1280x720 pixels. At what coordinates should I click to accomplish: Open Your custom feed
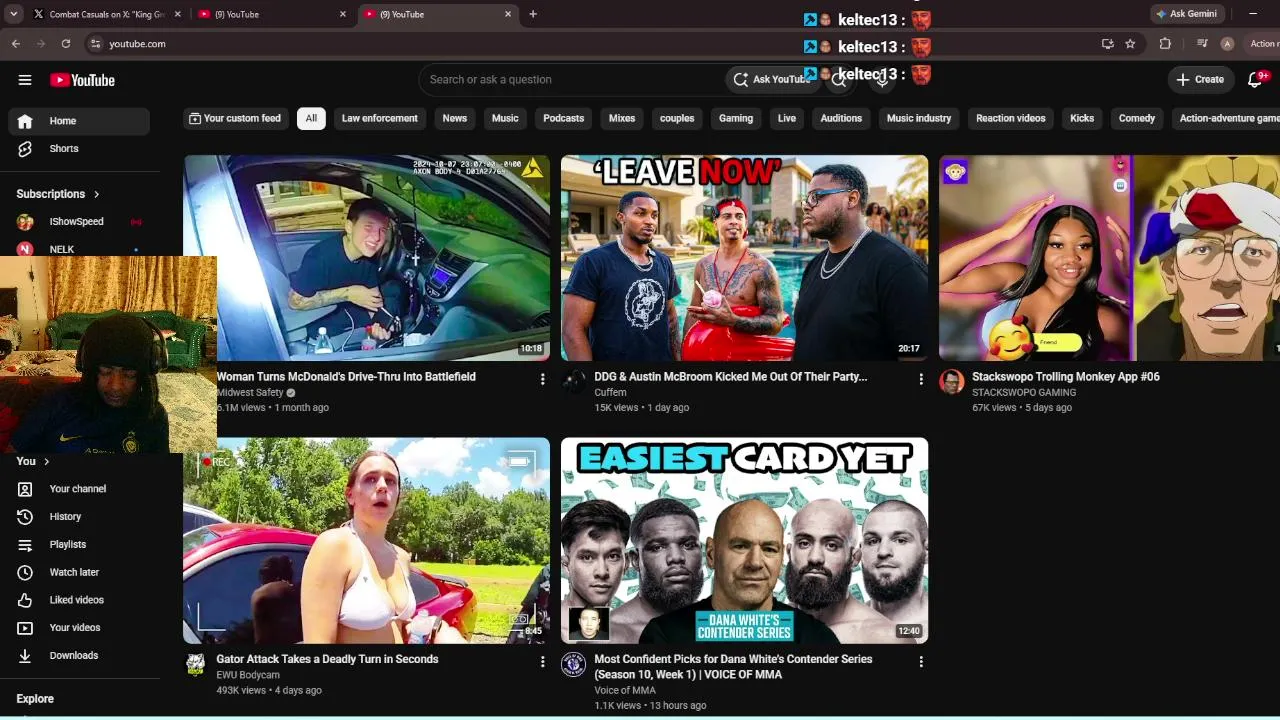235,118
